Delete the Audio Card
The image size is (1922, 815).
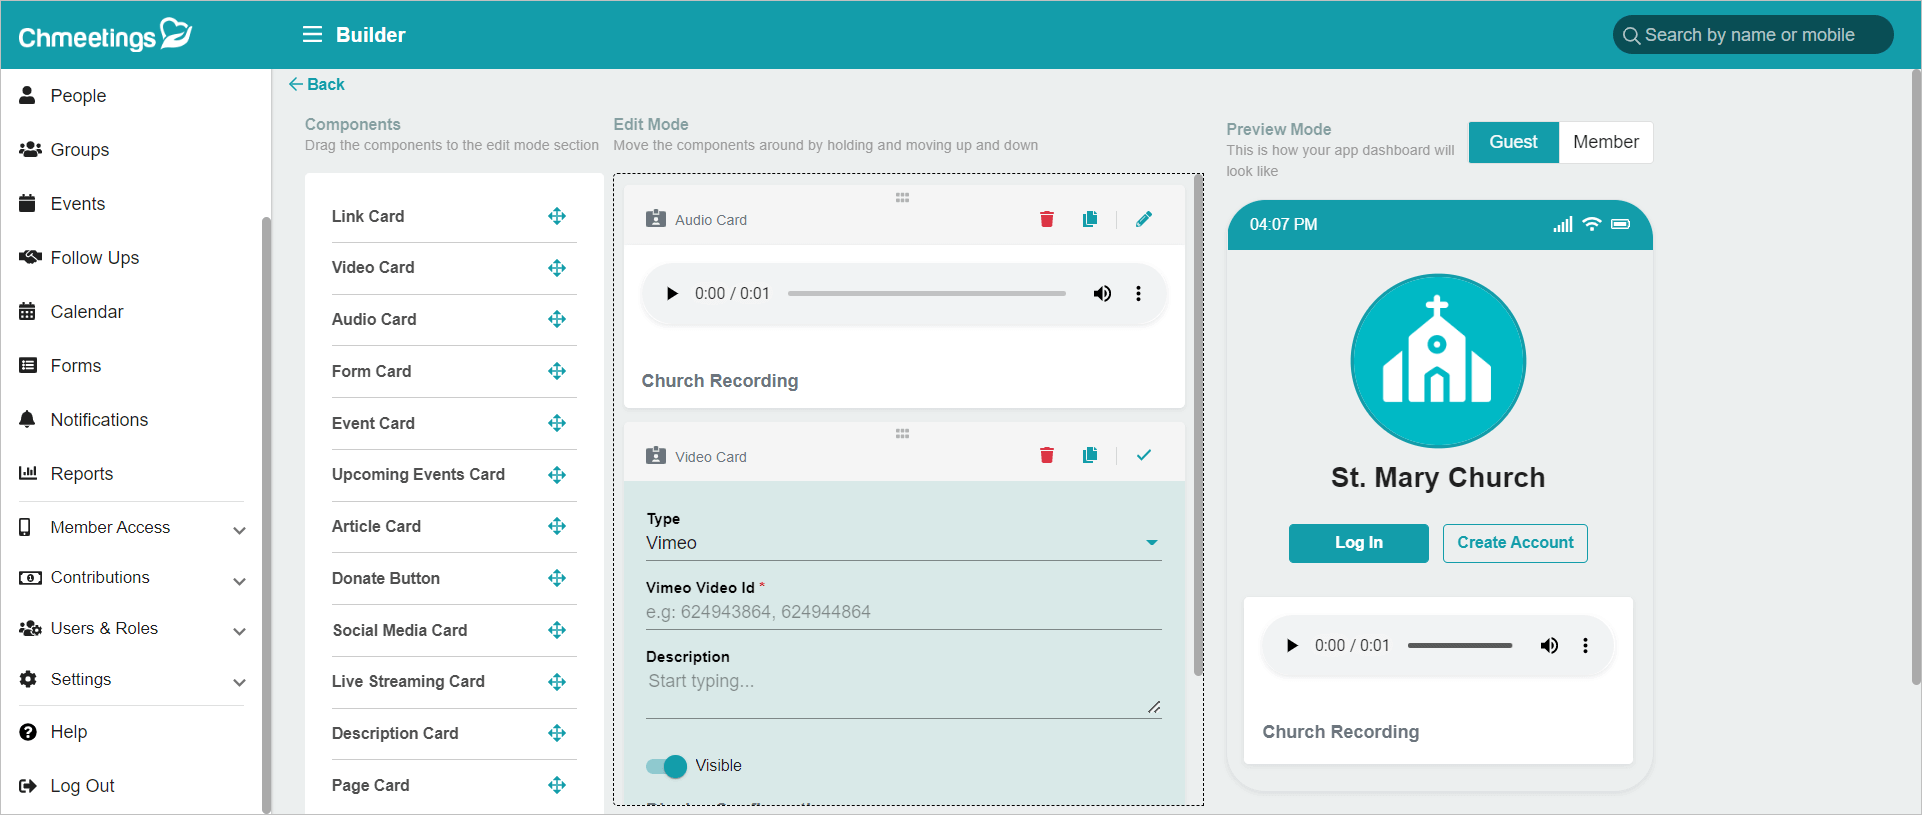[1047, 219]
